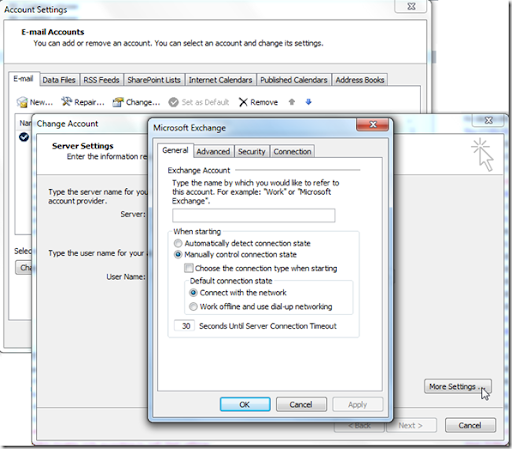The width and height of the screenshot is (512, 449).
Task: Switch to the Security tab
Action: (252, 151)
